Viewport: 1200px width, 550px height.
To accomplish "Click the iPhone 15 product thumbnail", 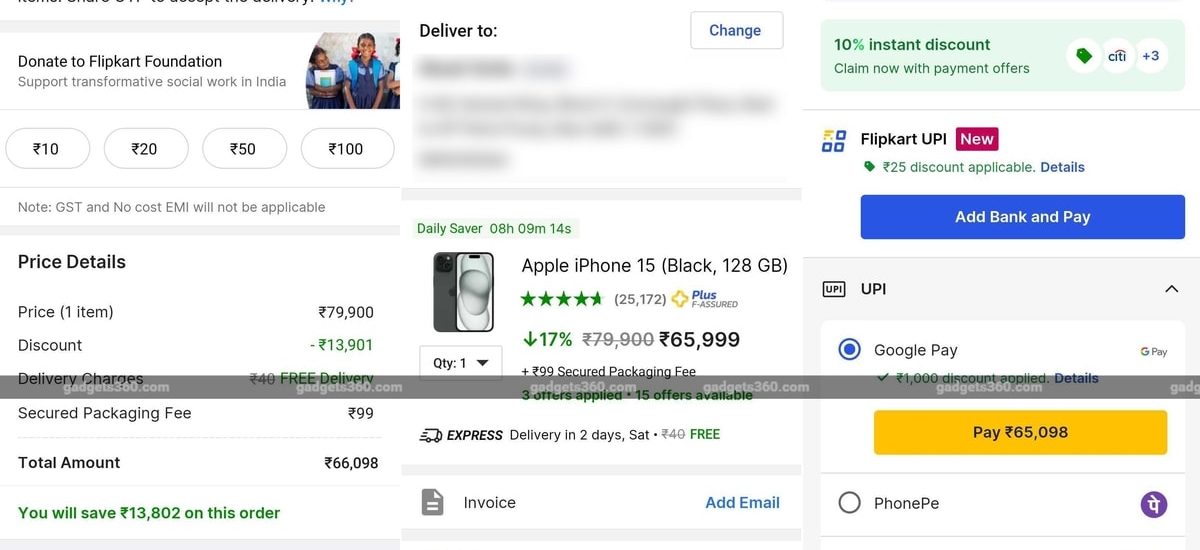I will [x=463, y=292].
